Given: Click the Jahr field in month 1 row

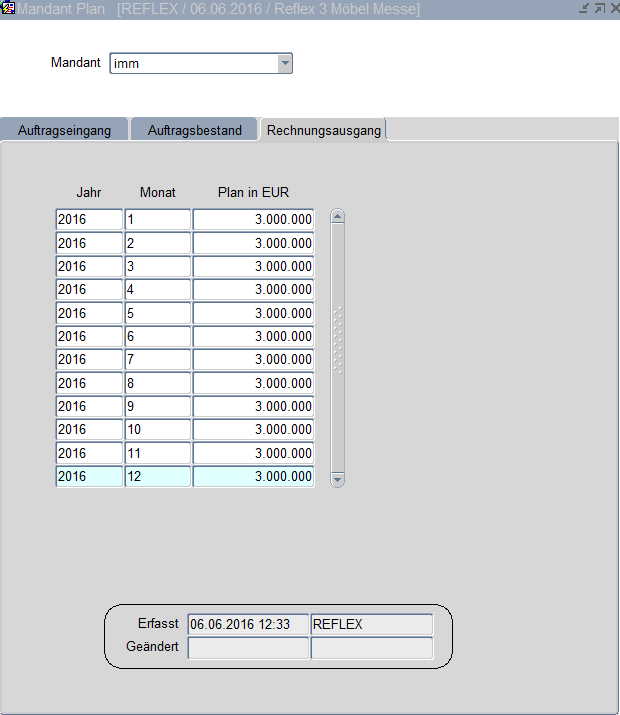Looking at the screenshot, I should point(89,220).
